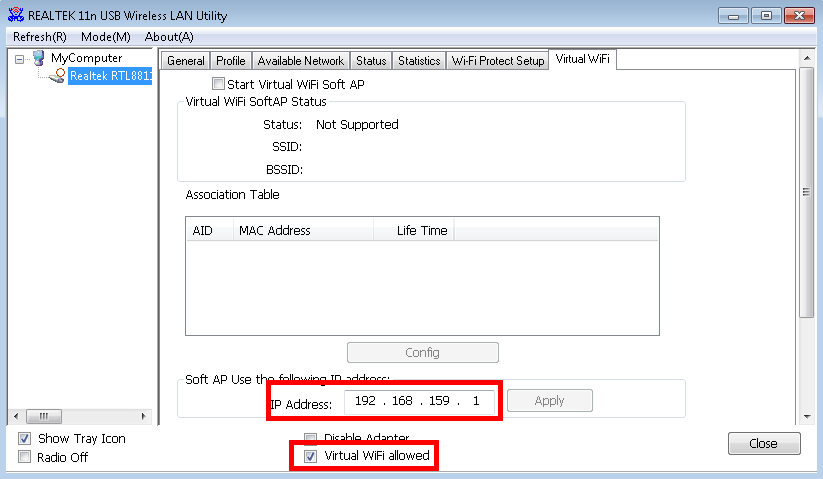
Task: Minimize the Realtek utility window
Action: tap(733, 16)
